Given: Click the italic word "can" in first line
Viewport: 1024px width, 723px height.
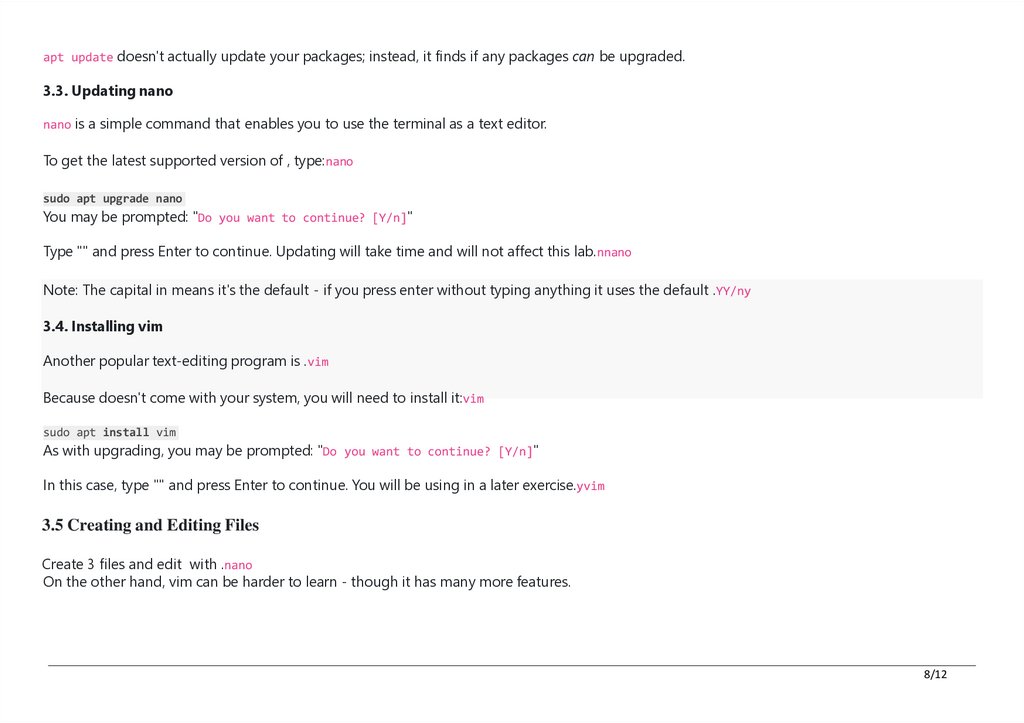Looking at the screenshot, I should pos(583,57).
